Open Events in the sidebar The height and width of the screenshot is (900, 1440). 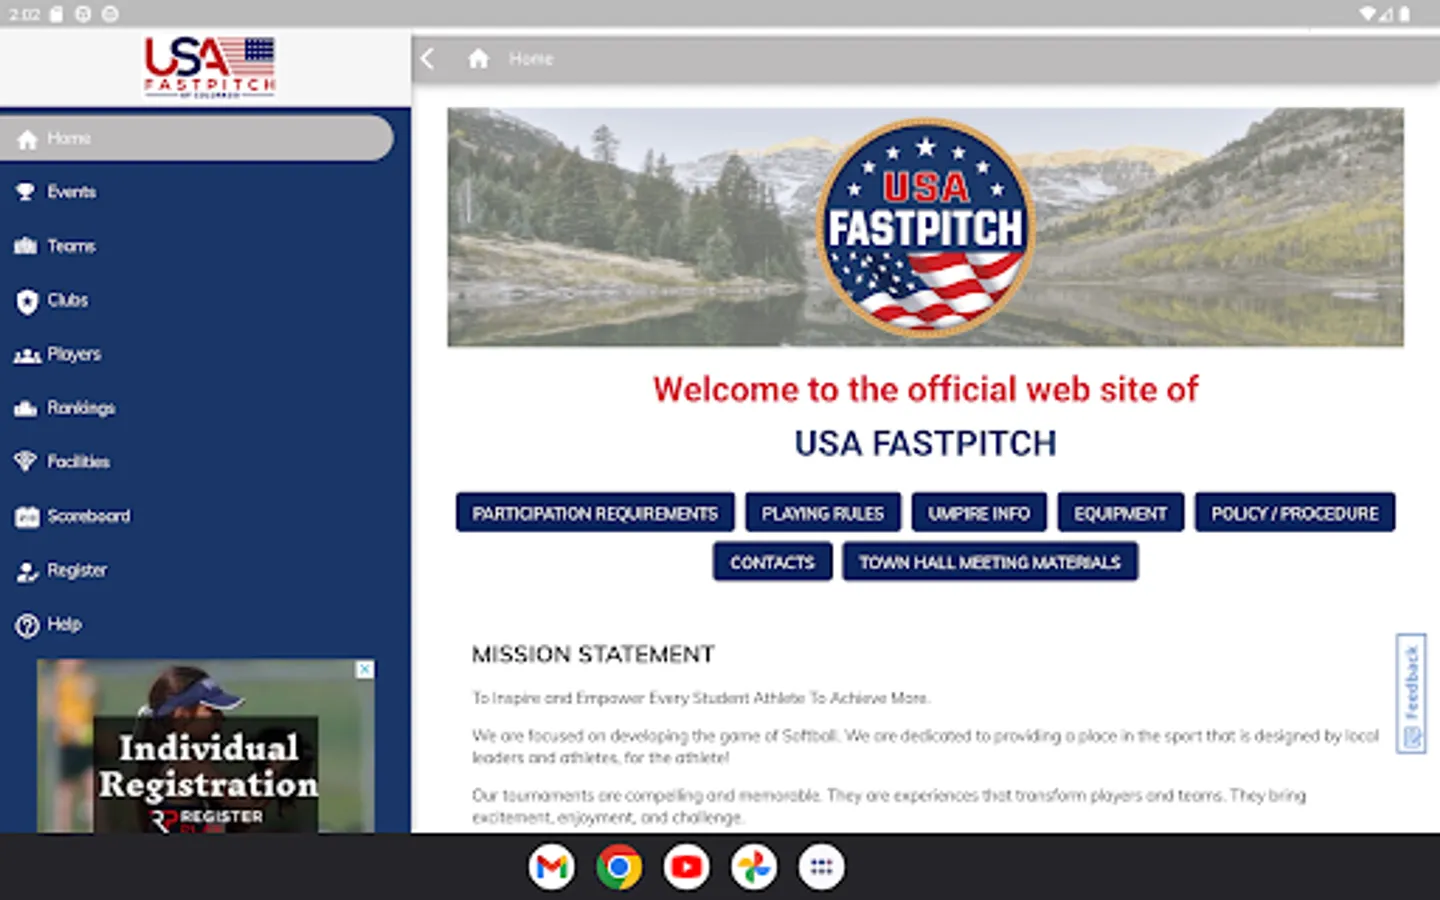[71, 192]
